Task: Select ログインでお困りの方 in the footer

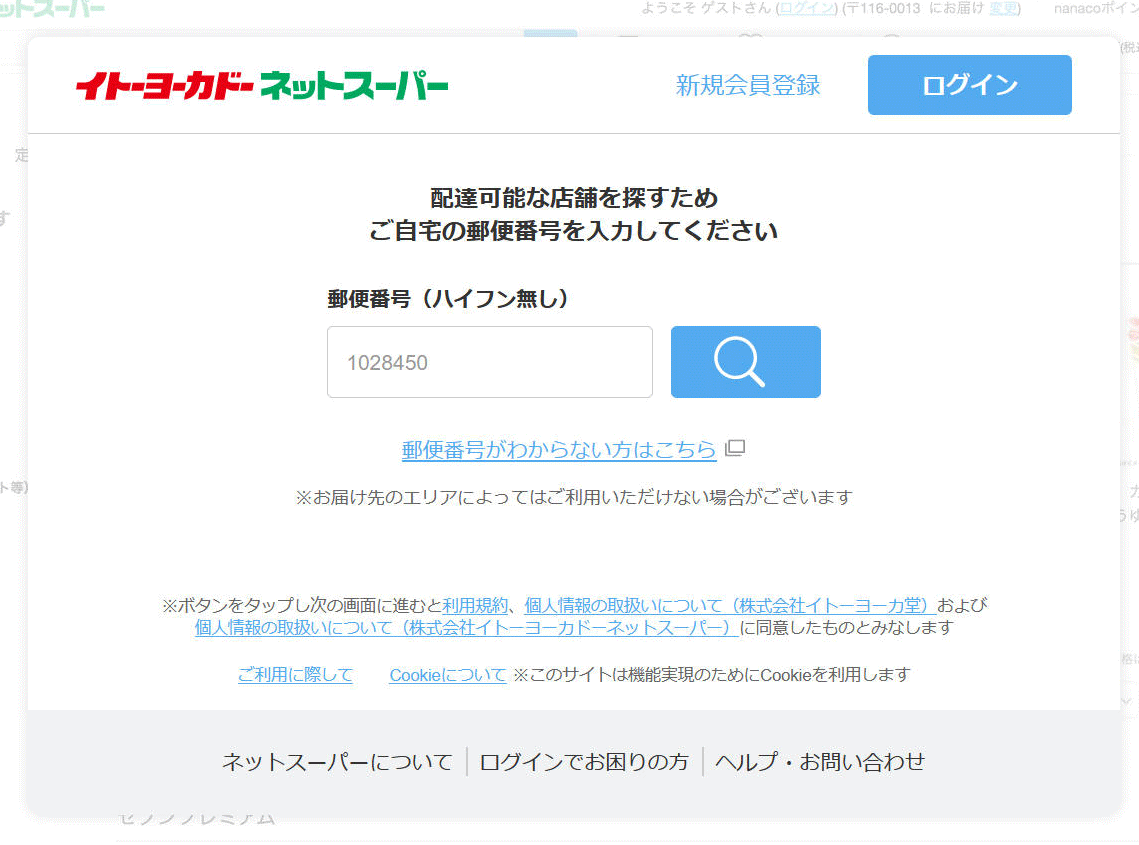Action: pos(584,762)
